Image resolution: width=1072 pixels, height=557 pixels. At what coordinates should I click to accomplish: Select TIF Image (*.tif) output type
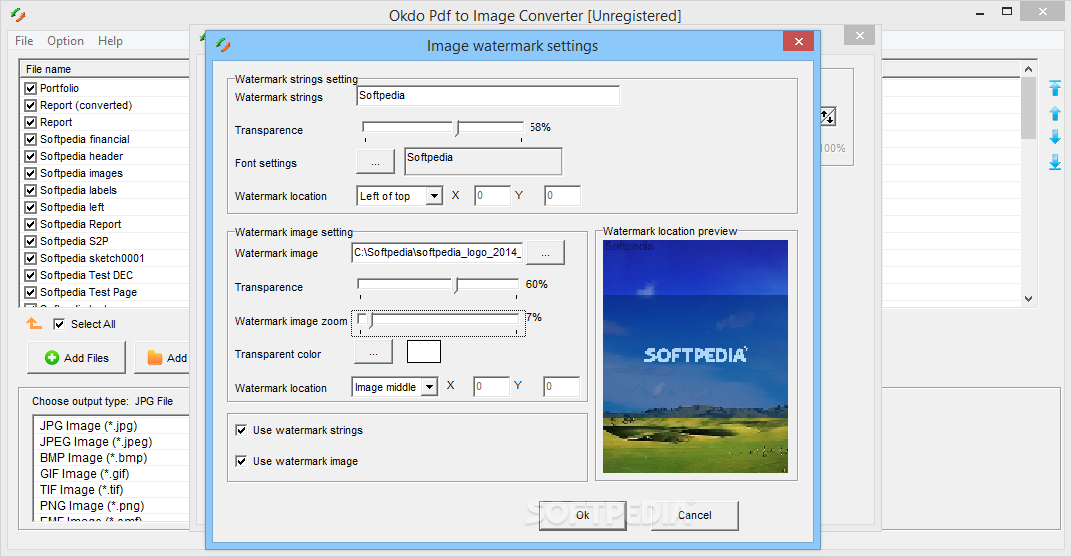tap(81, 490)
